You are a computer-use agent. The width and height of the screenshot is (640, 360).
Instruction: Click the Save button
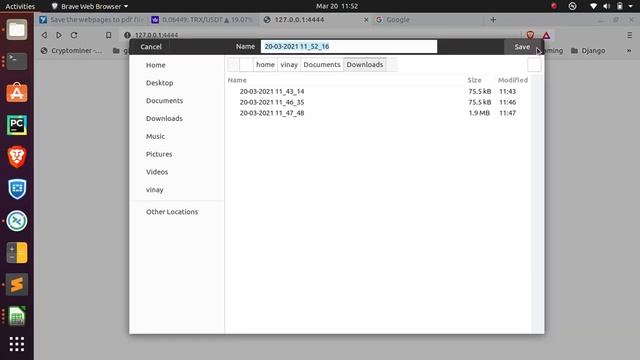522,47
